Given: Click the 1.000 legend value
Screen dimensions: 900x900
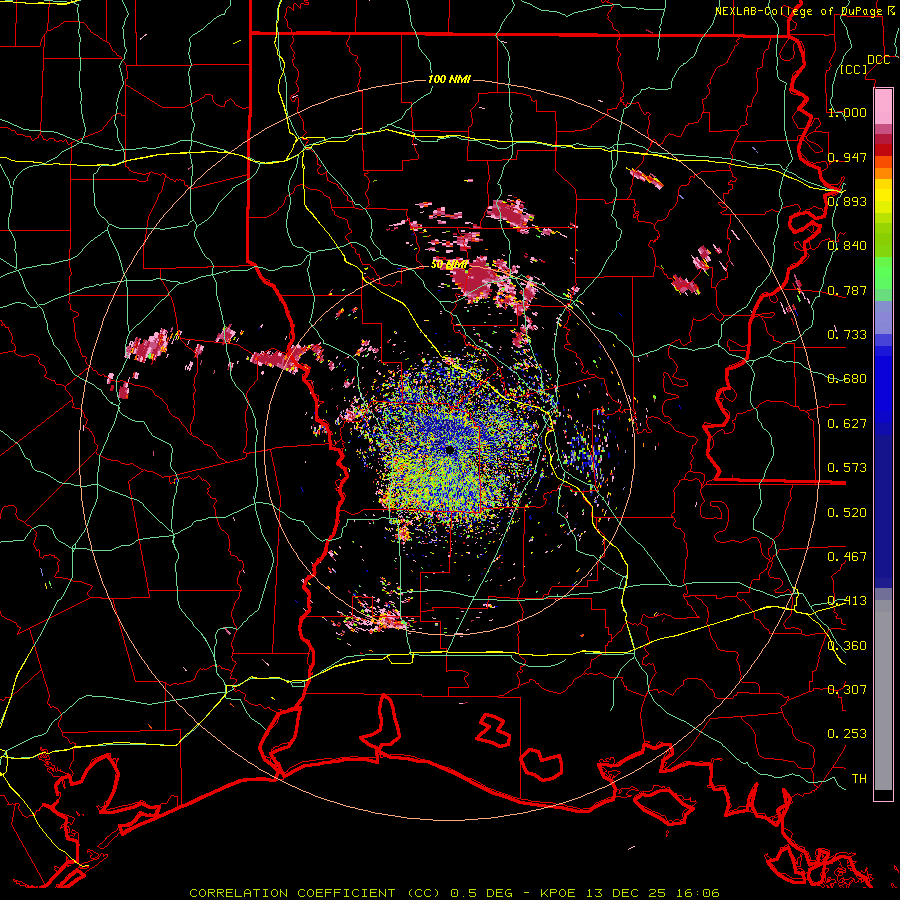Looking at the screenshot, I should 847,112.
